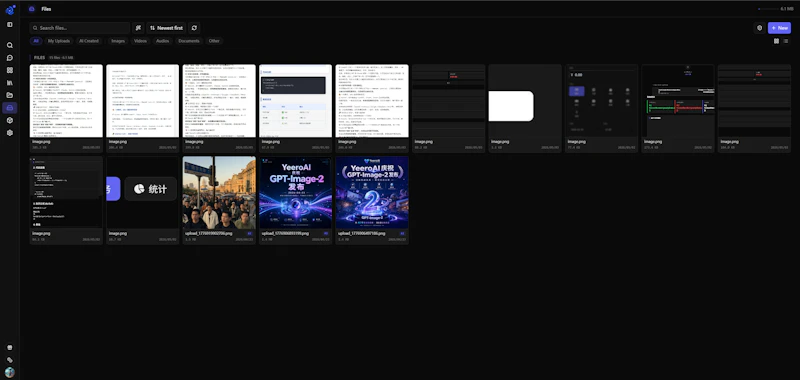800x380 pixels.
Task: Switch to list view
Action: coord(786,41)
